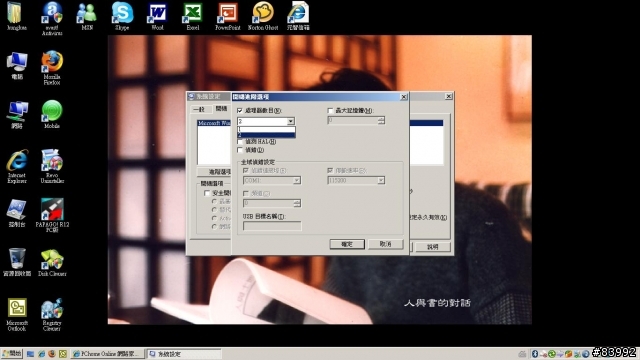Launch Internet Explorer from the desktop icon
The image size is (640, 360).
(17, 166)
